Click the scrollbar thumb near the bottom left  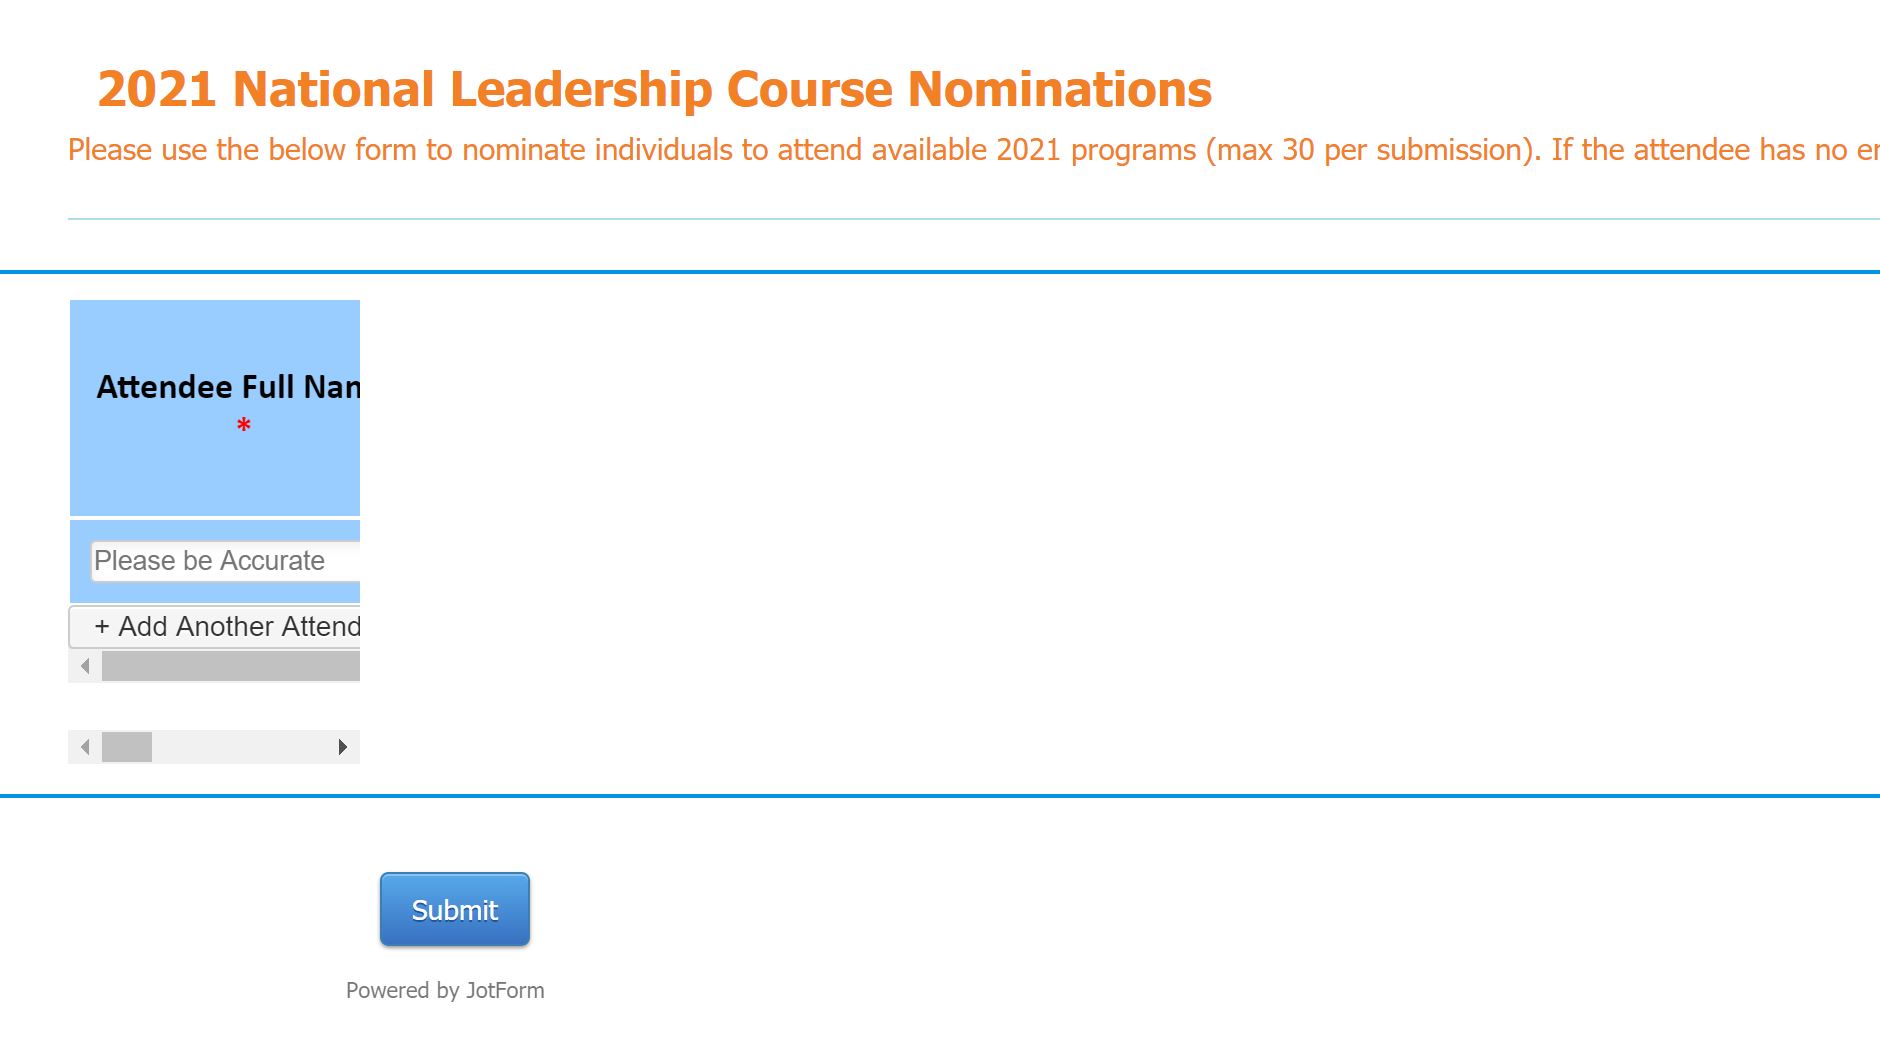[x=125, y=746]
